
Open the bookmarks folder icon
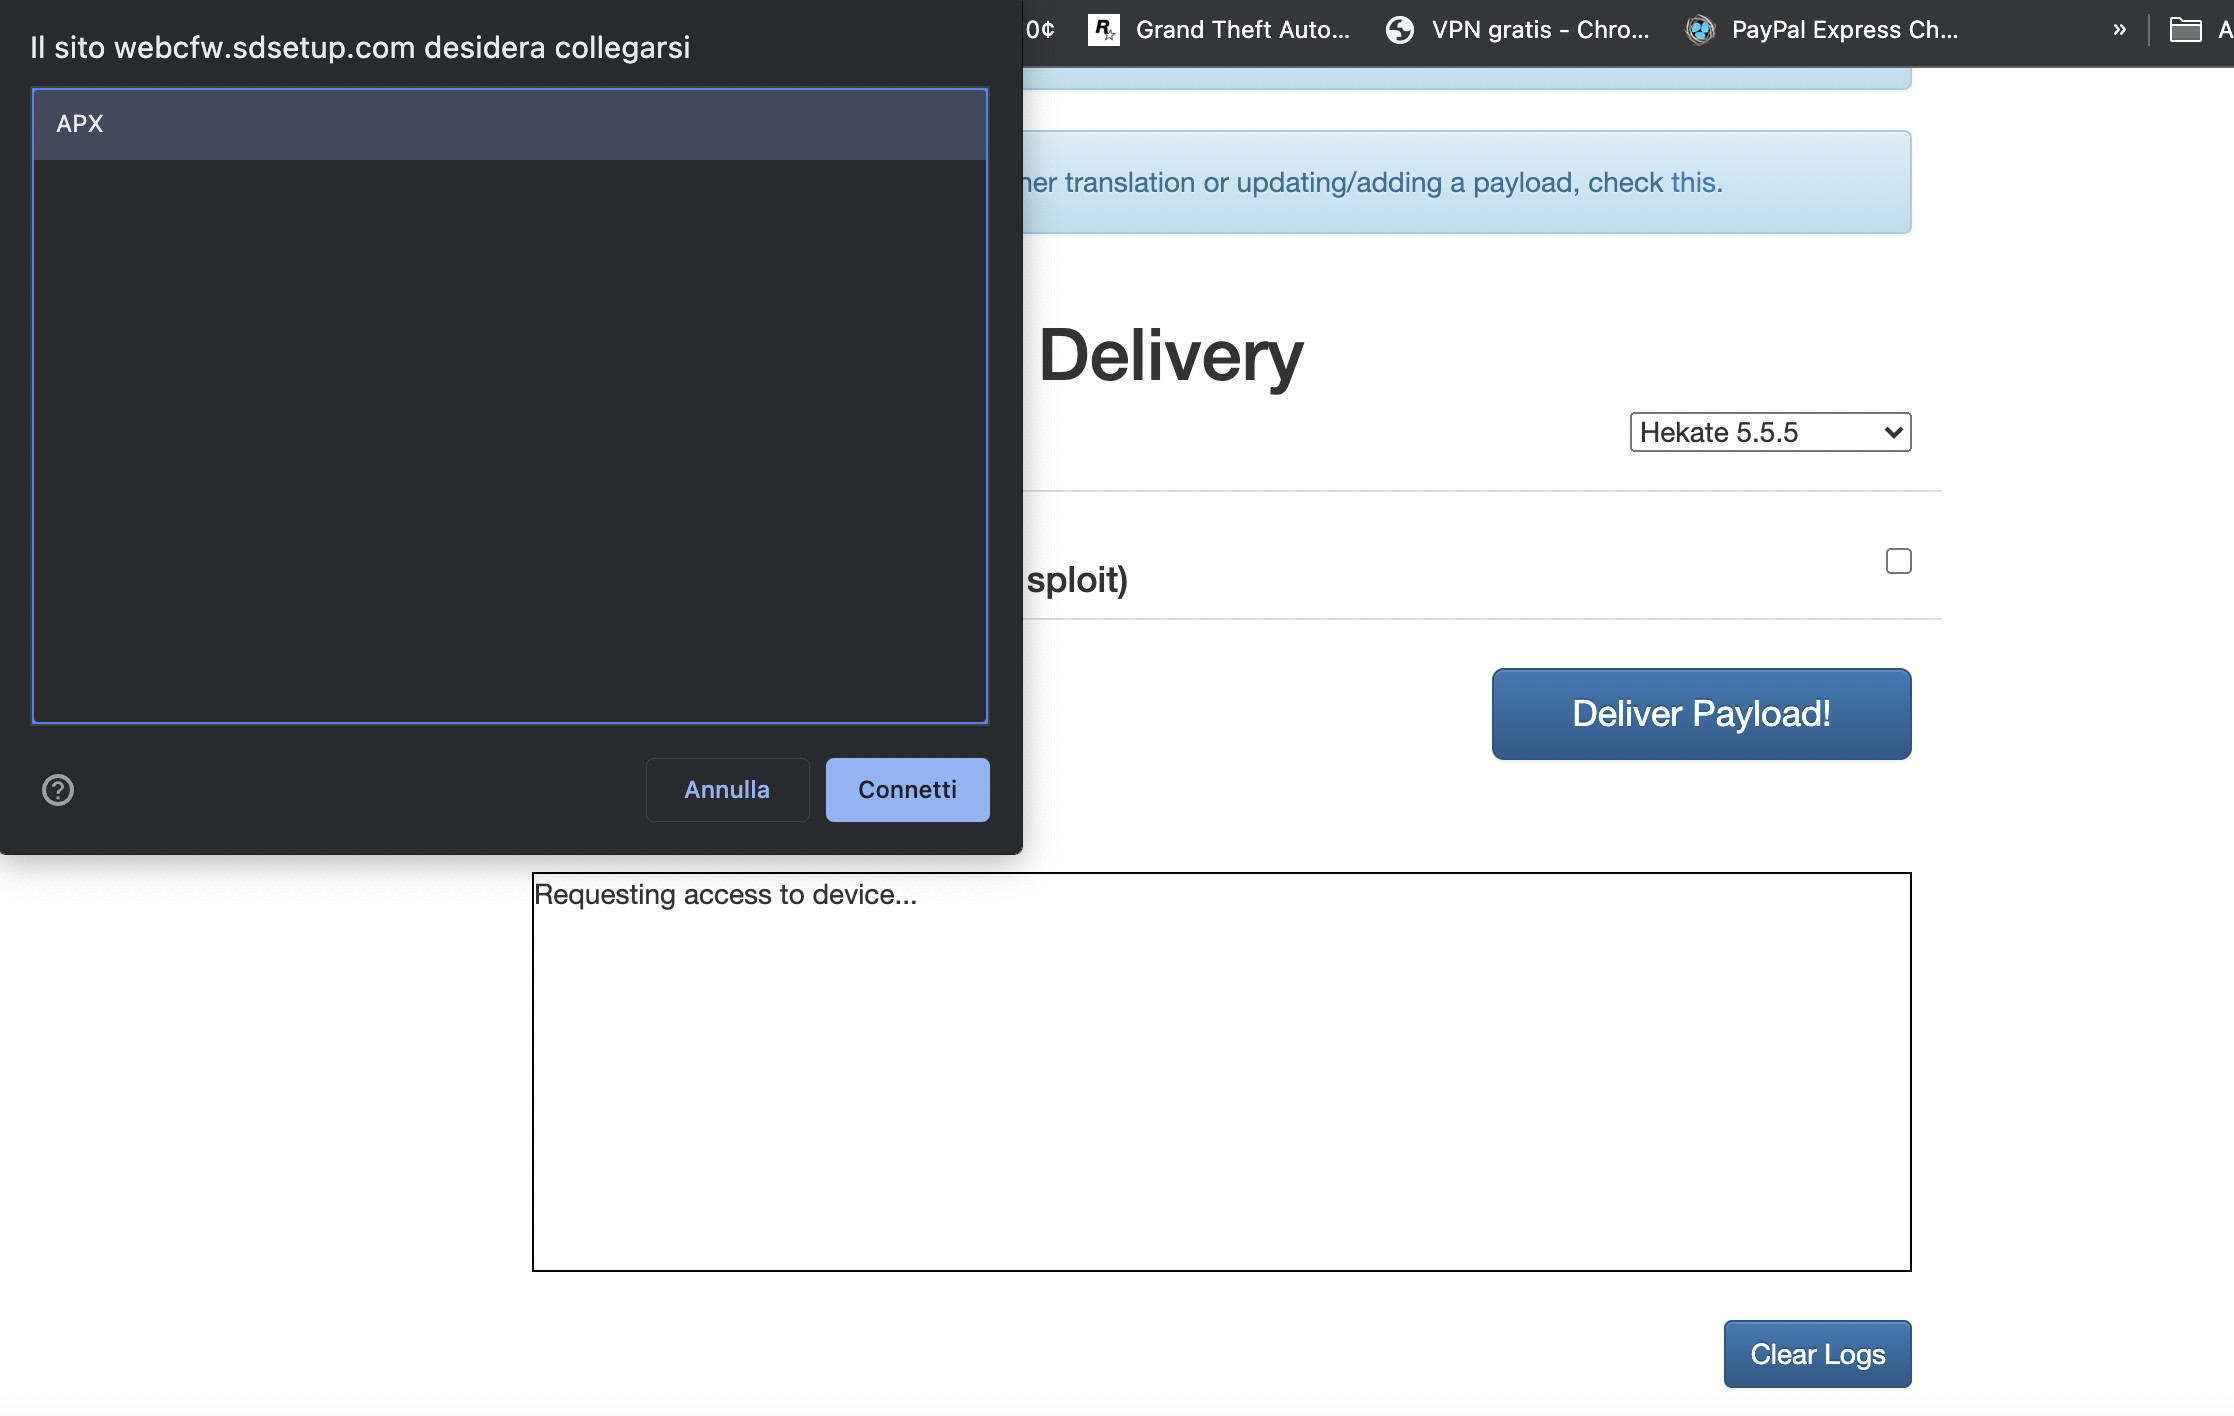tap(2185, 30)
